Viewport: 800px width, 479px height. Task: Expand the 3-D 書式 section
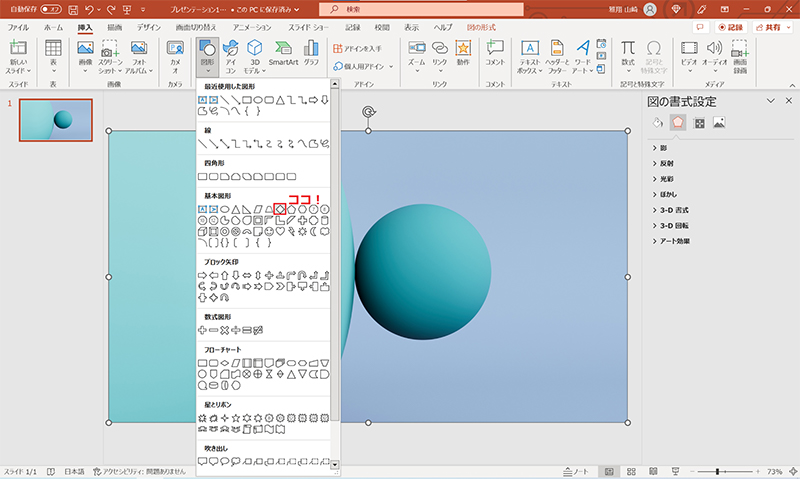tap(673, 210)
